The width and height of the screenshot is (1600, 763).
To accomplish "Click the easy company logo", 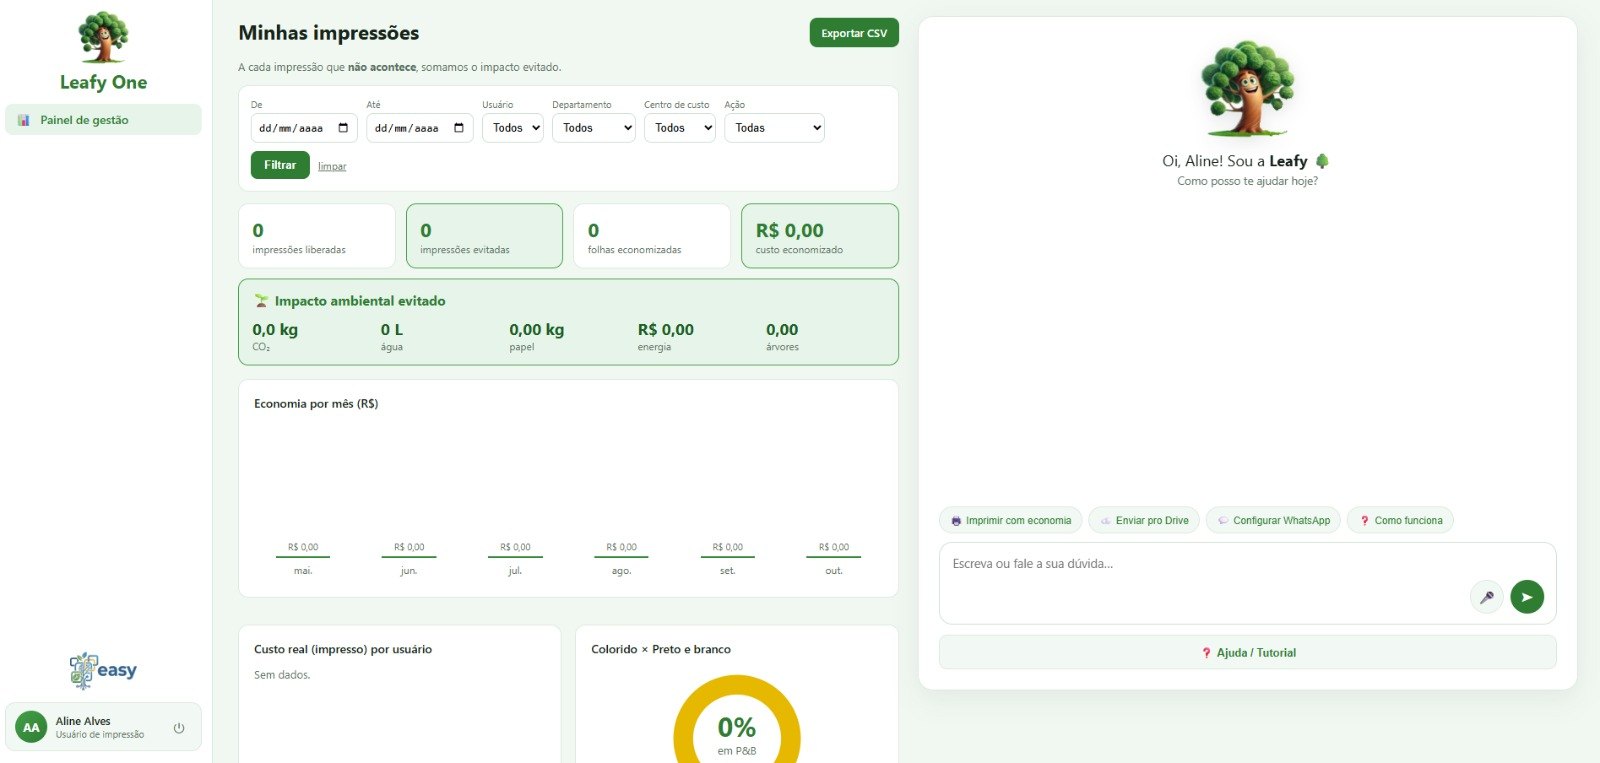I will point(103,671).
